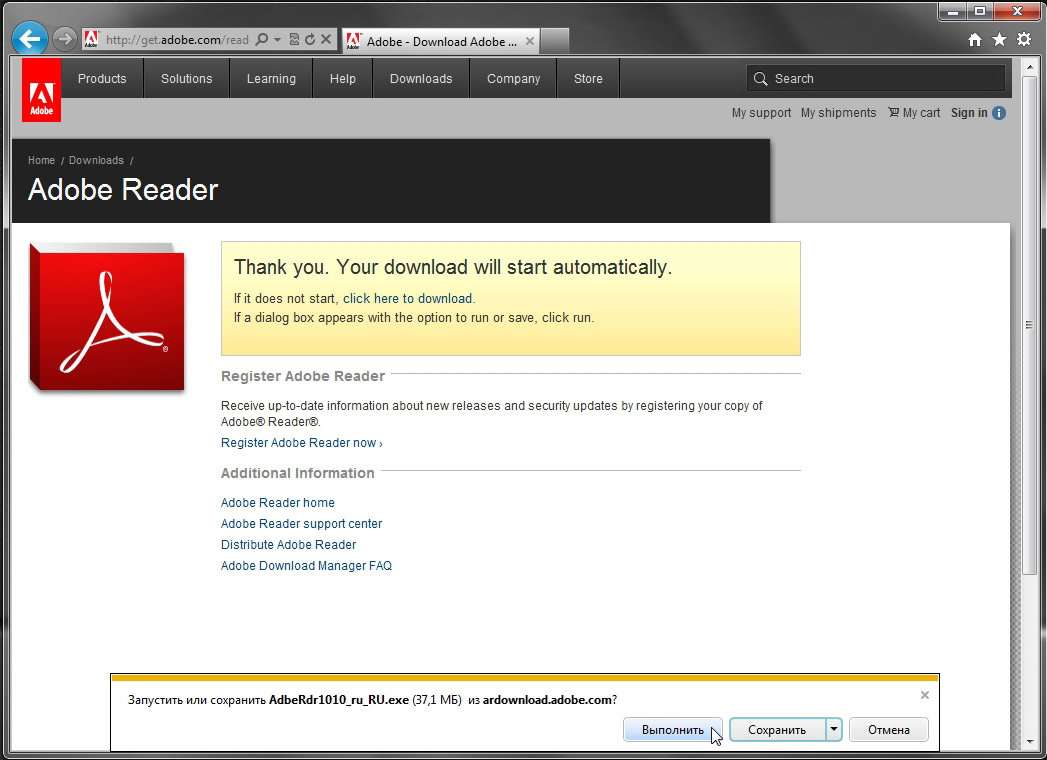Viewport: 1047px width, 760px height.
Task: Go to Downloads breadcrumb
Action: point(96,160)
